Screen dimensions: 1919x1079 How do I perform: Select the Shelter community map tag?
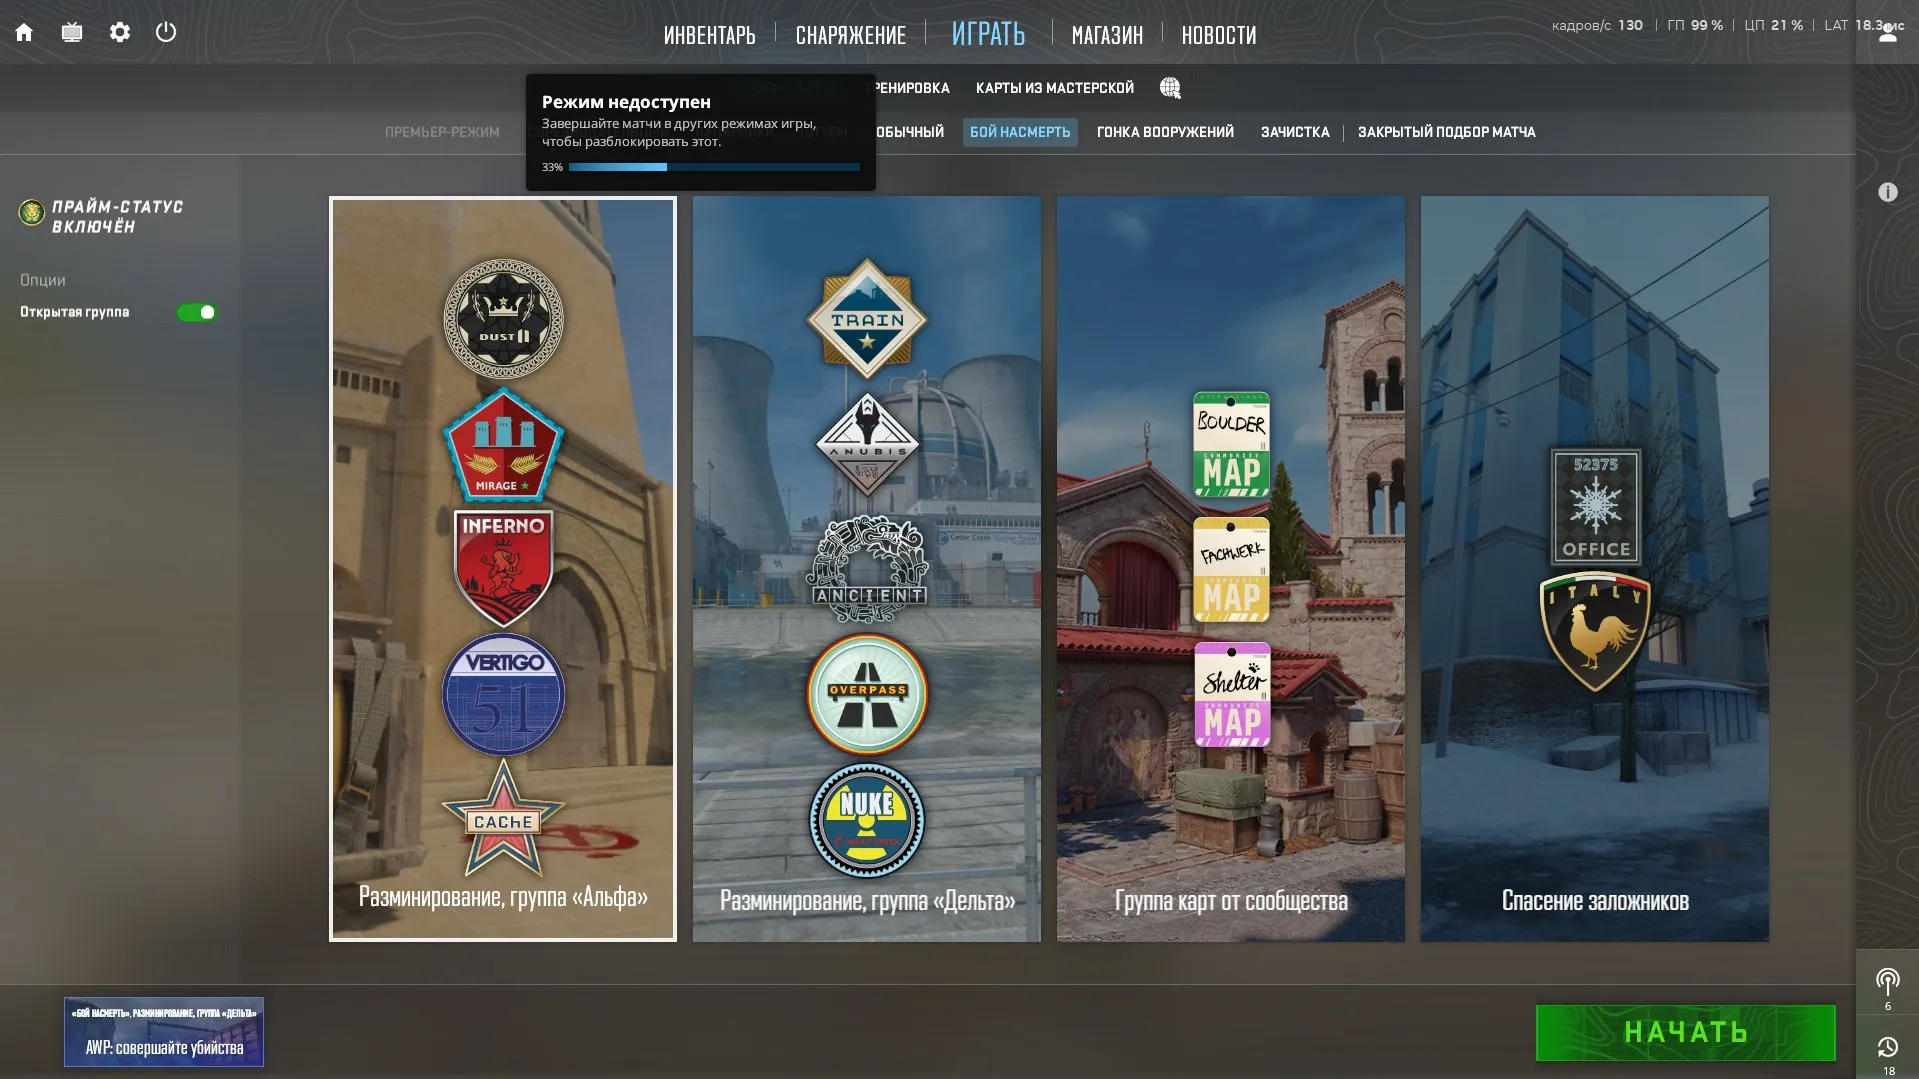[1232, 695]
